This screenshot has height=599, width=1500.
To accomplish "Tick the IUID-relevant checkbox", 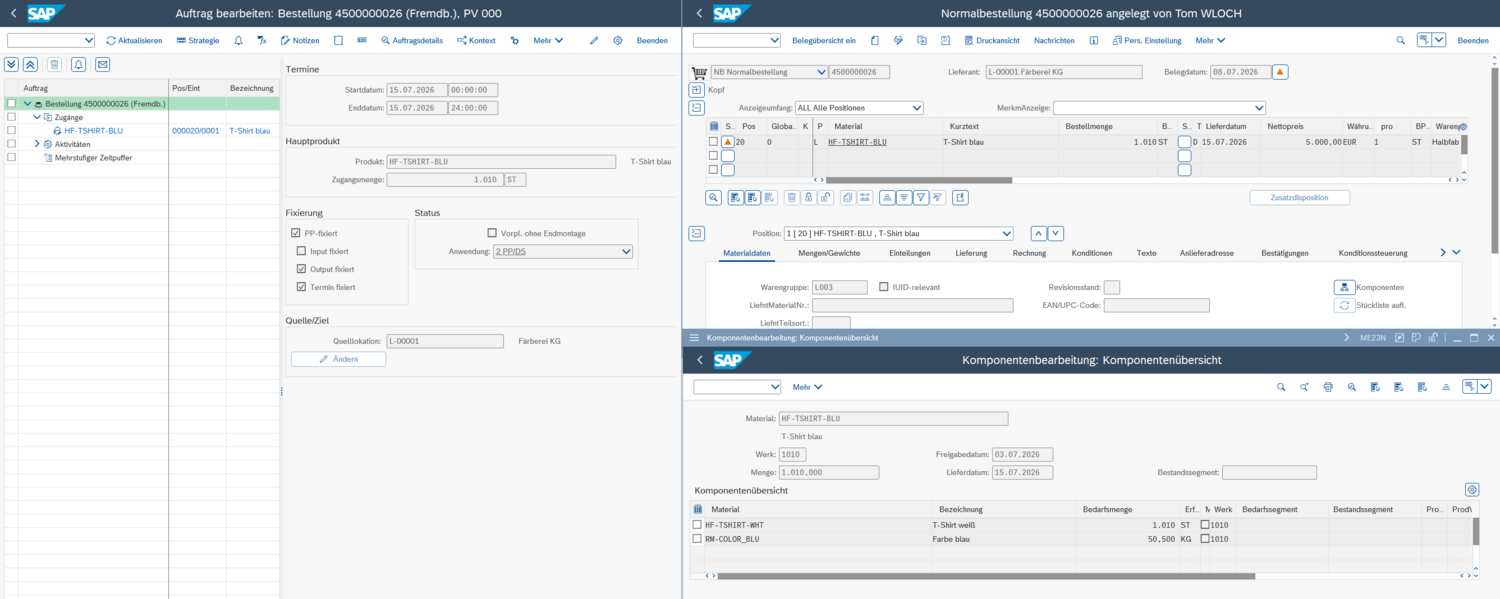I will tap(883, 287).
